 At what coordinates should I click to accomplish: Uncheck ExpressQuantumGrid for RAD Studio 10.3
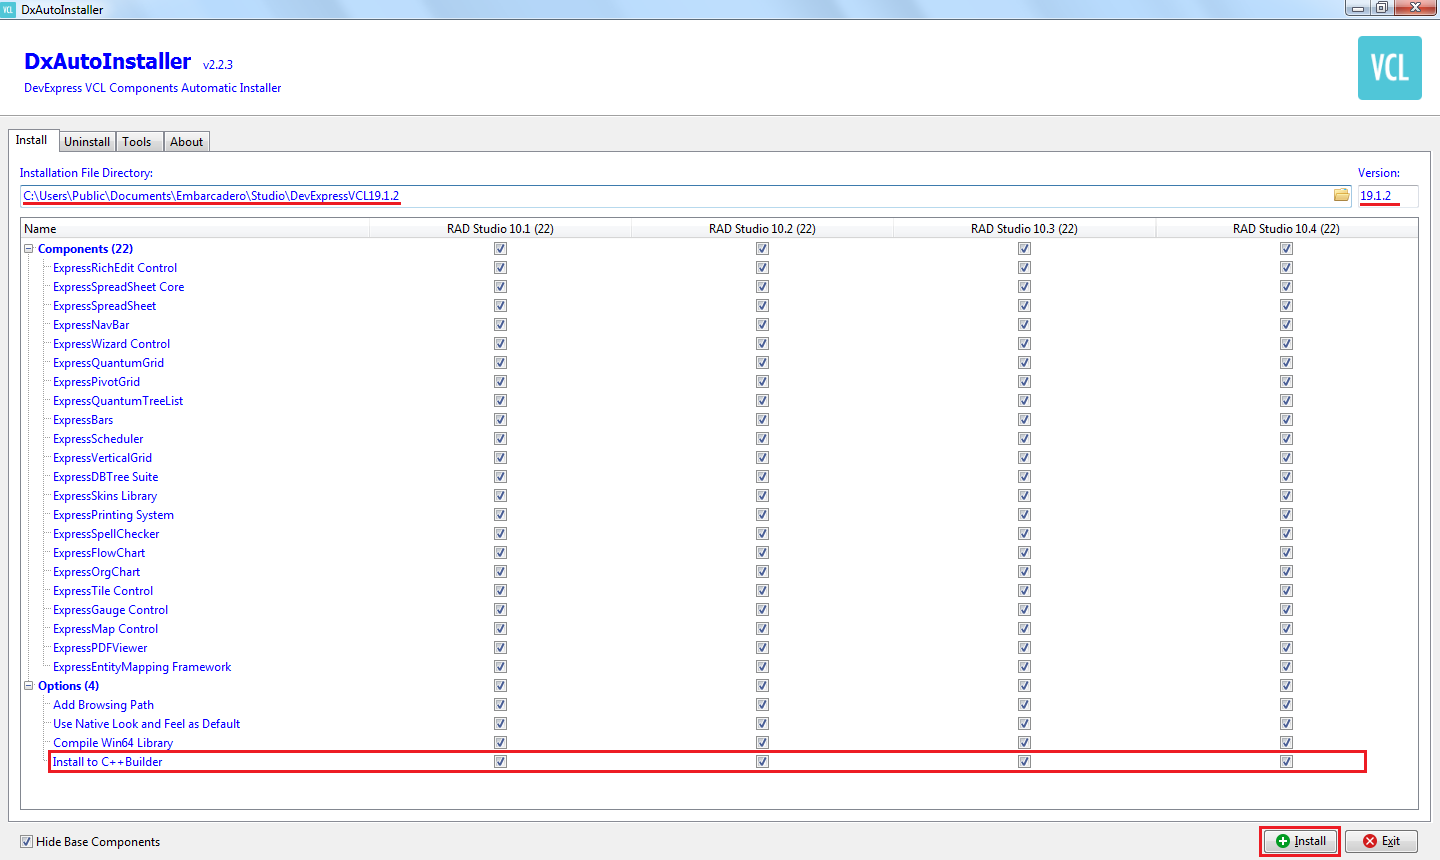[1024, 363]
